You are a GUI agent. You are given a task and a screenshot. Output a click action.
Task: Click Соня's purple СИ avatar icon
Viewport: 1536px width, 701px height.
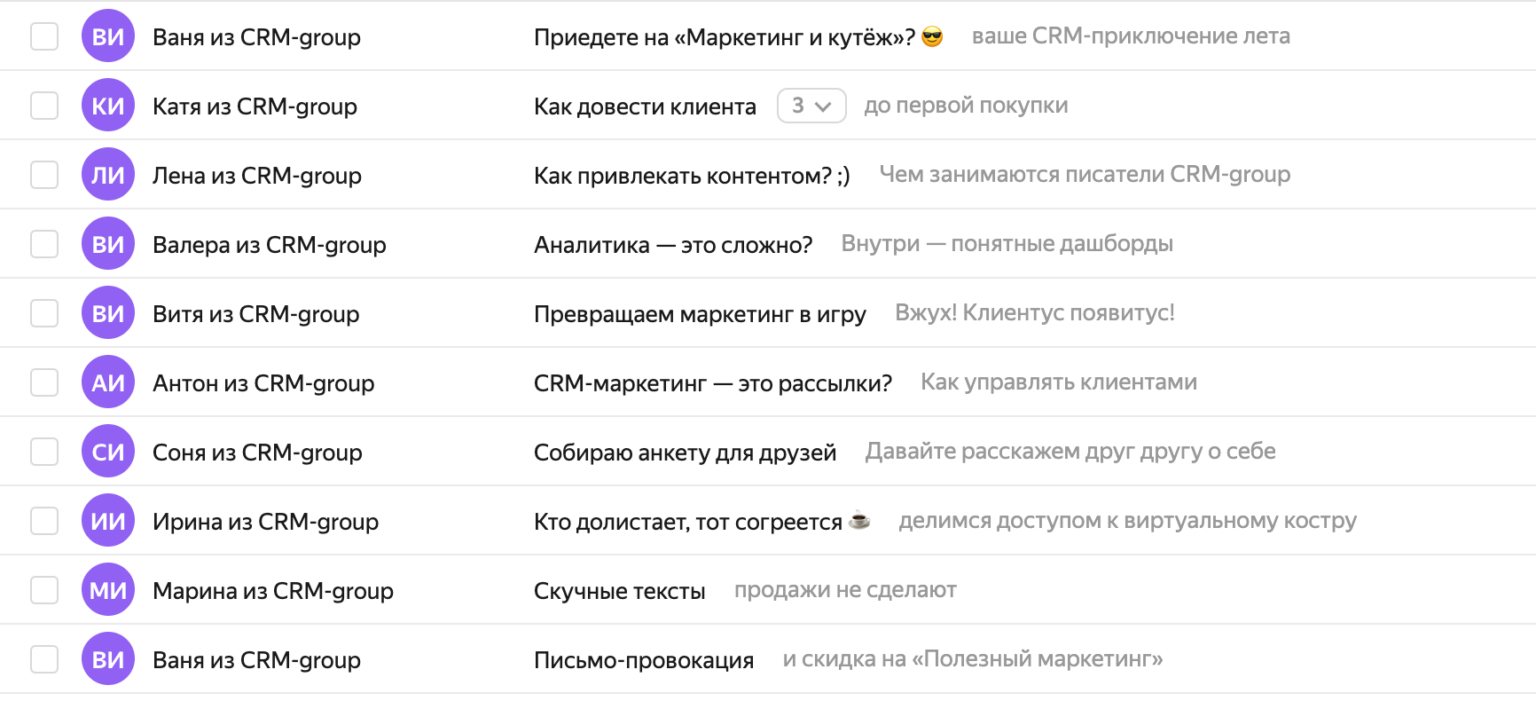(108, 452)
